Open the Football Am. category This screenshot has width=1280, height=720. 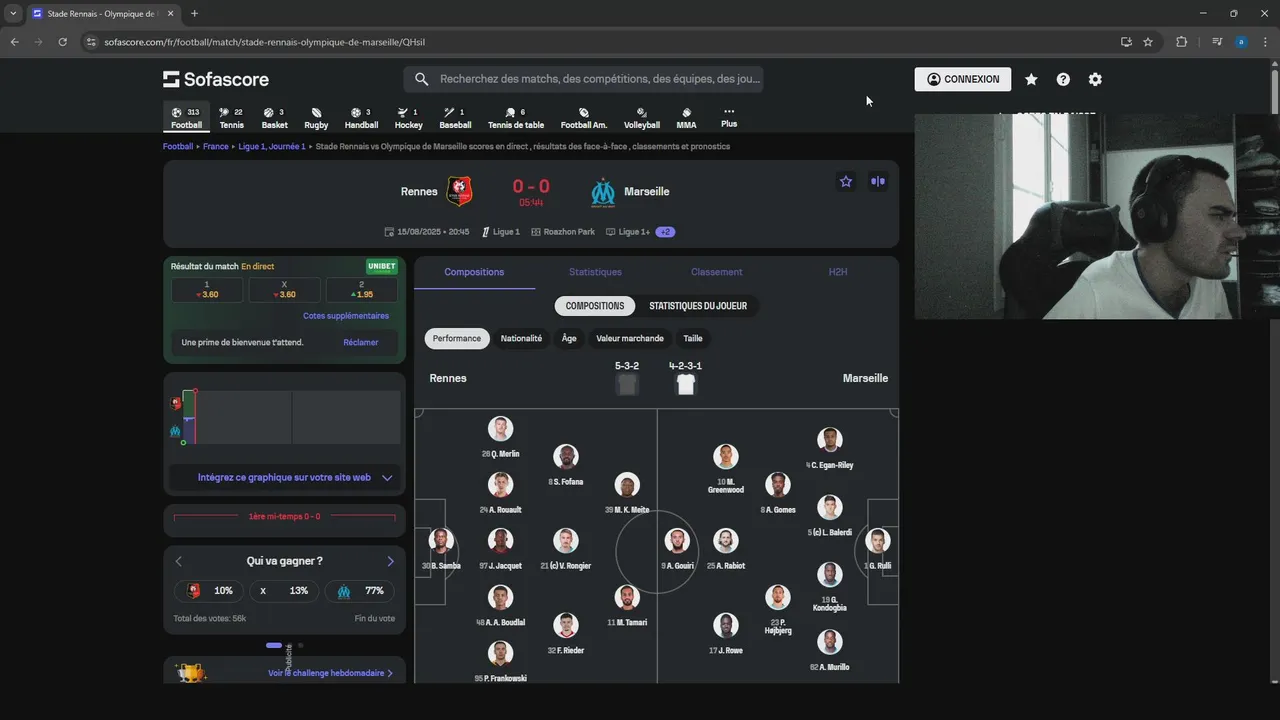click(584, 118)
